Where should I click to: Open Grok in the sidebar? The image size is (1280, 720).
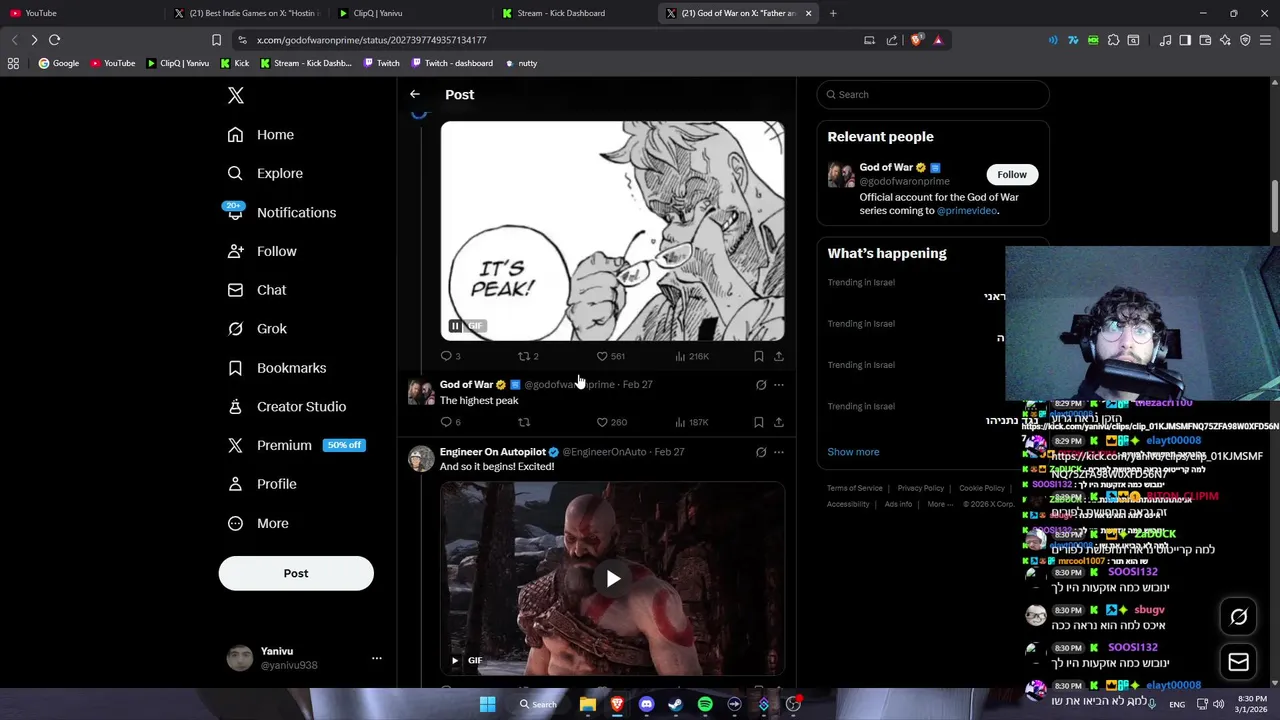pyautogui.click(x=257, y=329)
